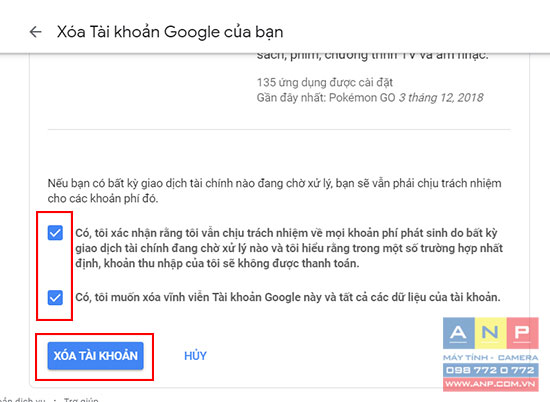
Task: Click the 3 tháng 12, 2018 date text
Action: pyautogui.click(x=441, y=98)
